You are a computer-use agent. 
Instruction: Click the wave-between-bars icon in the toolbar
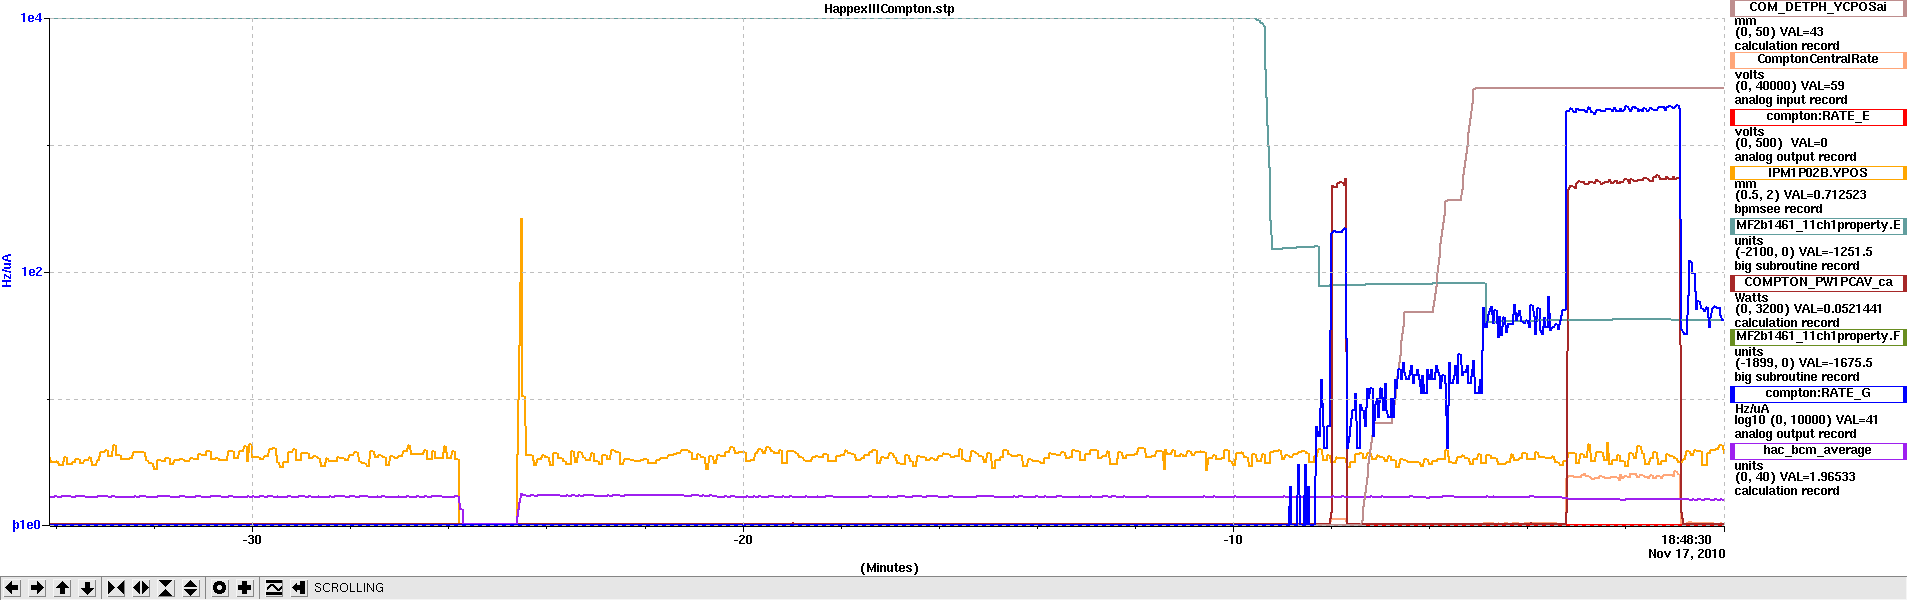(x=274, y=588)
